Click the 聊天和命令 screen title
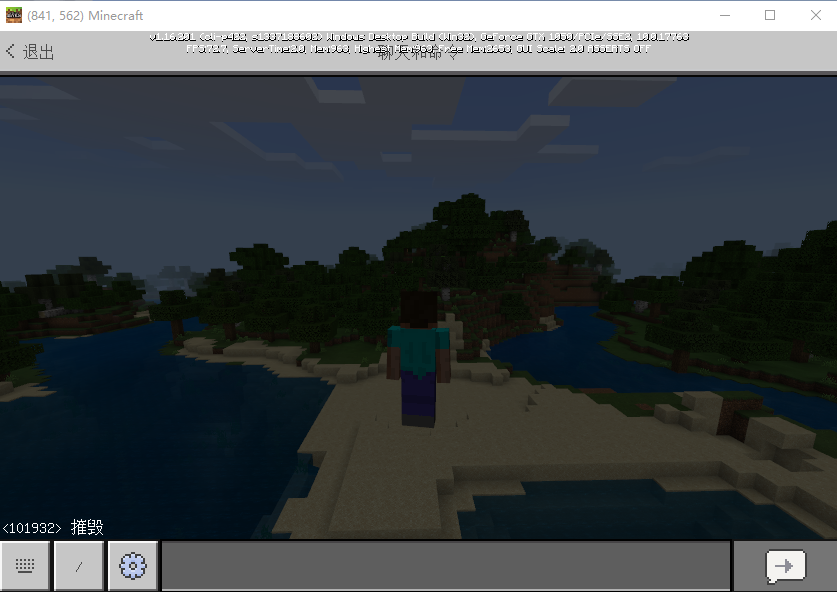The width and height of the screenshot is (837, 592). [417, 52]
